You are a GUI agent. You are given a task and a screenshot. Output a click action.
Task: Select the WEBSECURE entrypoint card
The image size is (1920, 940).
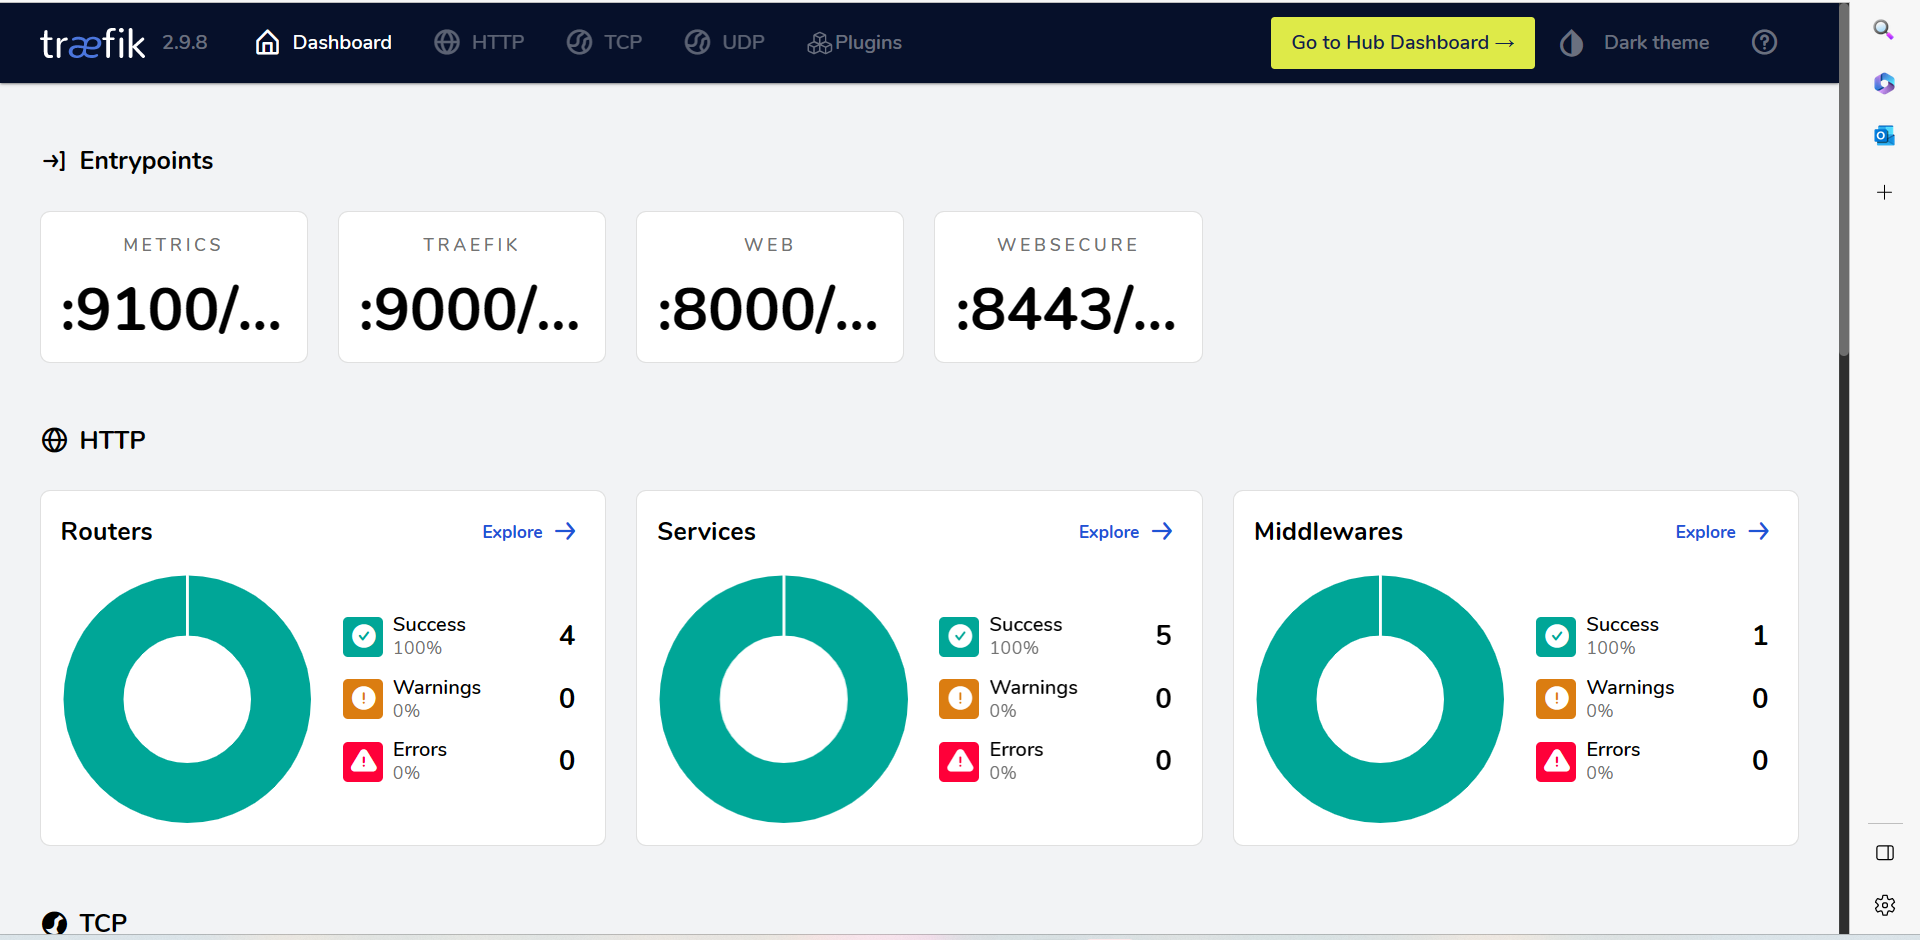[1068, 287]
